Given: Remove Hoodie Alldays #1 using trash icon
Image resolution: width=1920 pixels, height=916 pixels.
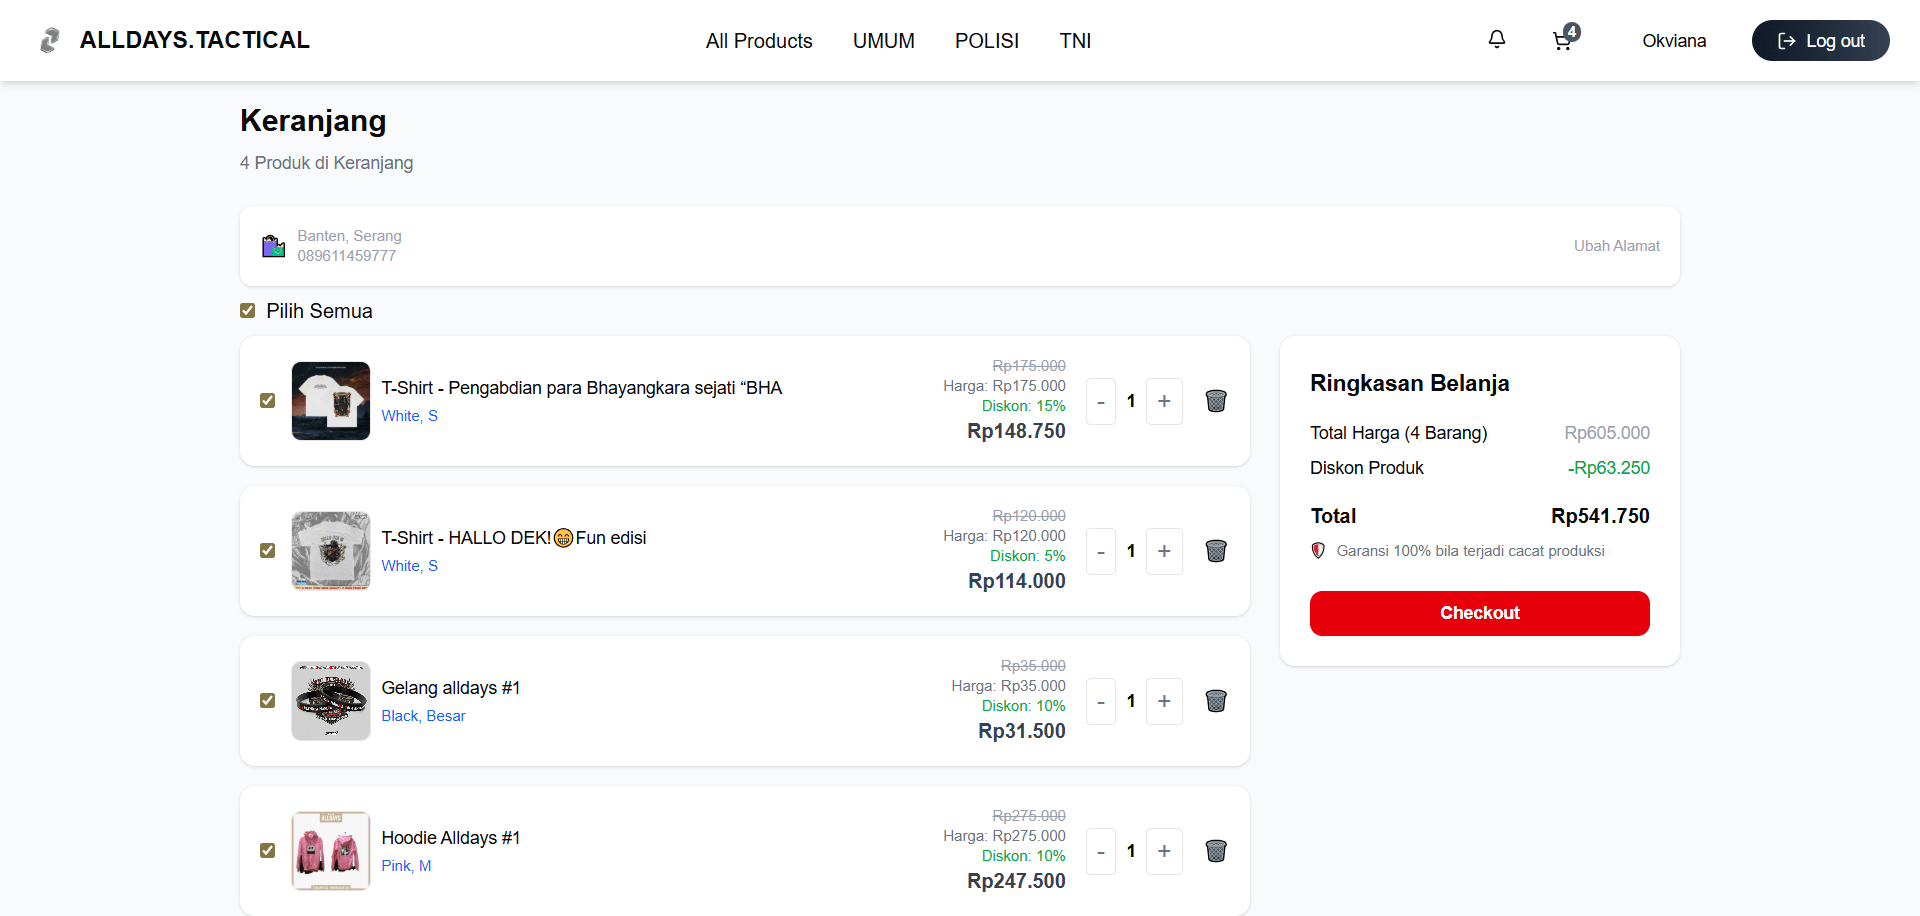Looking at the screenshot, I should tap(1216, 851).
